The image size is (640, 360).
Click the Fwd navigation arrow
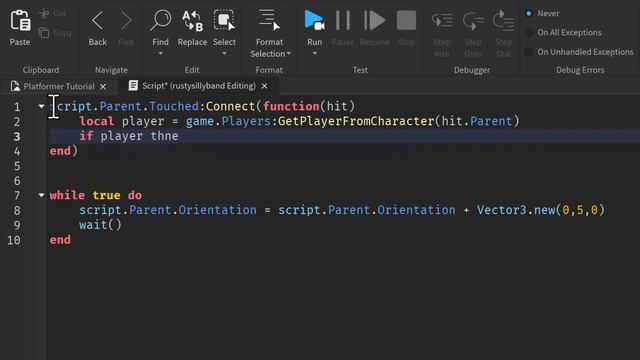click(x=126, y=20)
